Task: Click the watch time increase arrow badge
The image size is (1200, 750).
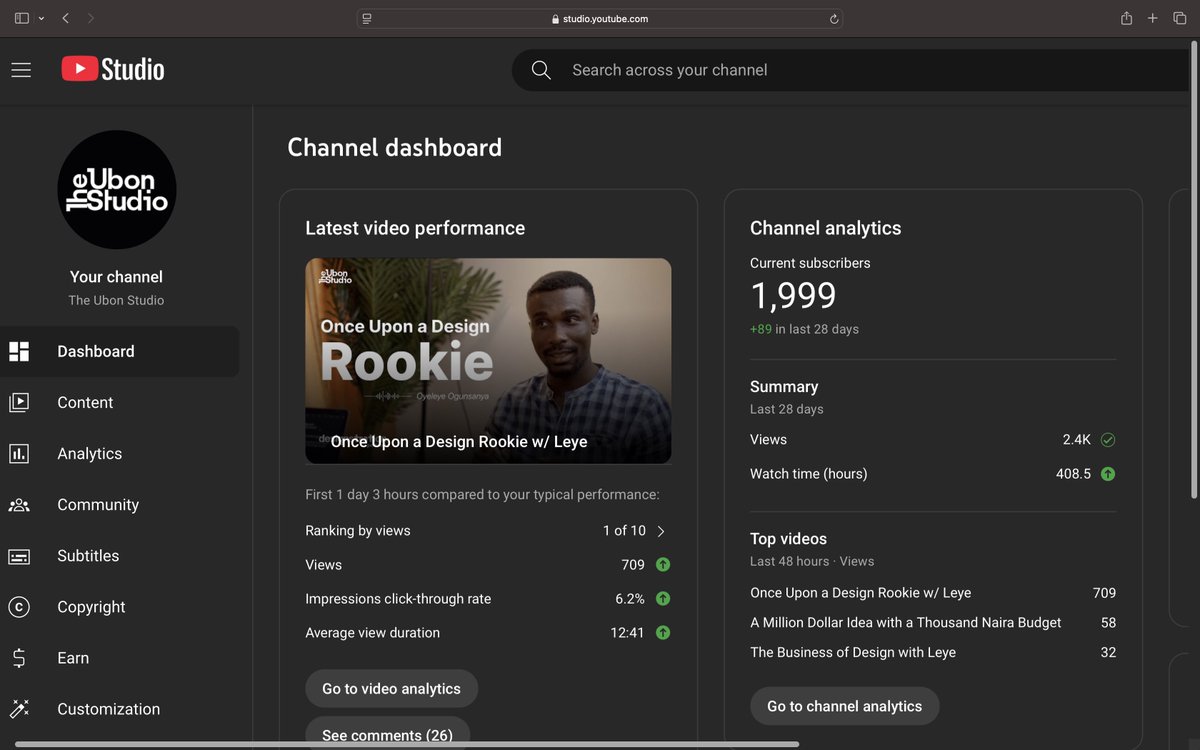Action: (1107, 473)
